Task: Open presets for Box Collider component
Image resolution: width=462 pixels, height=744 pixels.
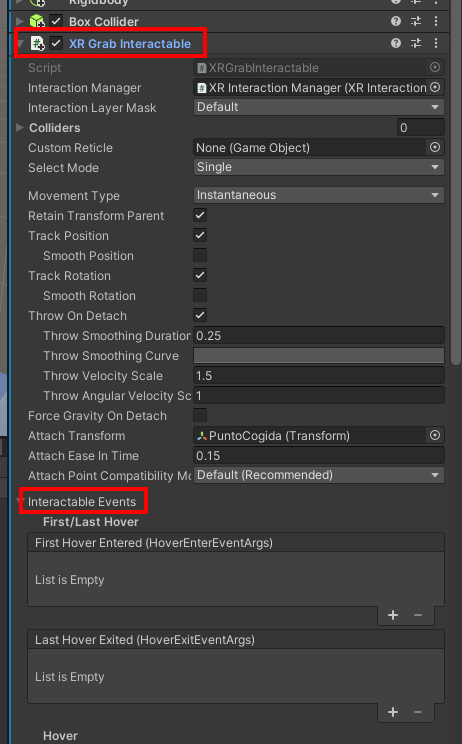Action: 416,21
